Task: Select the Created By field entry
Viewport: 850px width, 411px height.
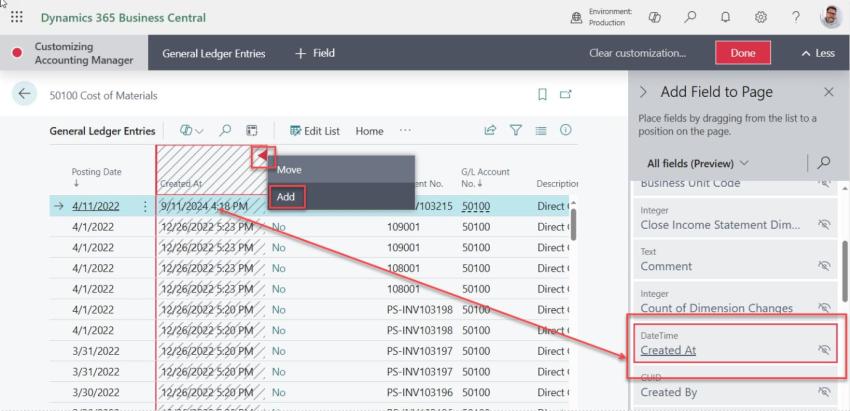Action: pos(735,387)
